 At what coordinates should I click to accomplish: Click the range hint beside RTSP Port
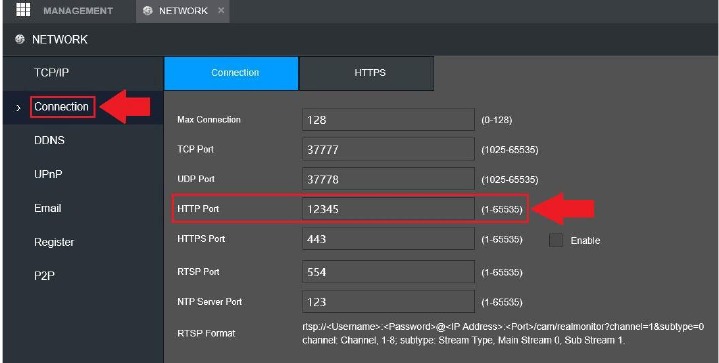pyautogui.click(x=502, y=272)
